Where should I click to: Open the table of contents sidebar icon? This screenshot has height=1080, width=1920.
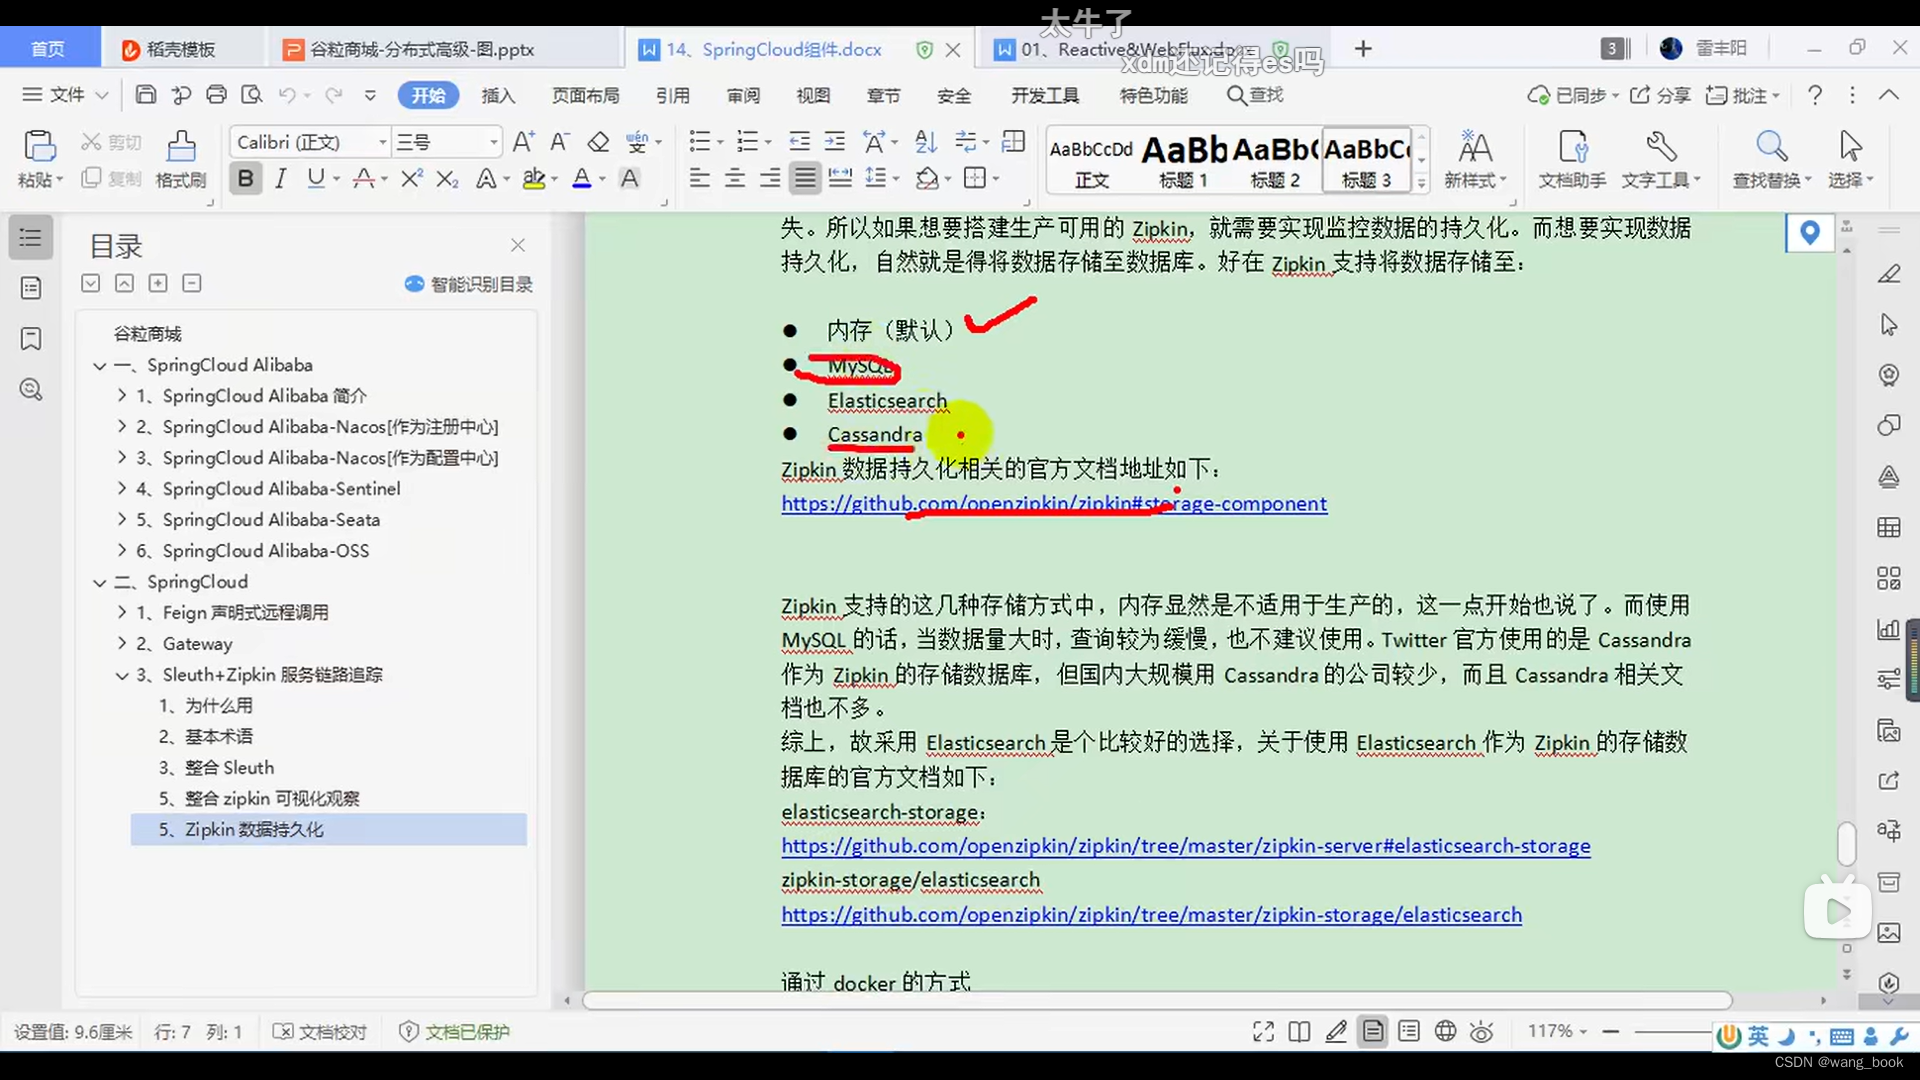point(31,238)
